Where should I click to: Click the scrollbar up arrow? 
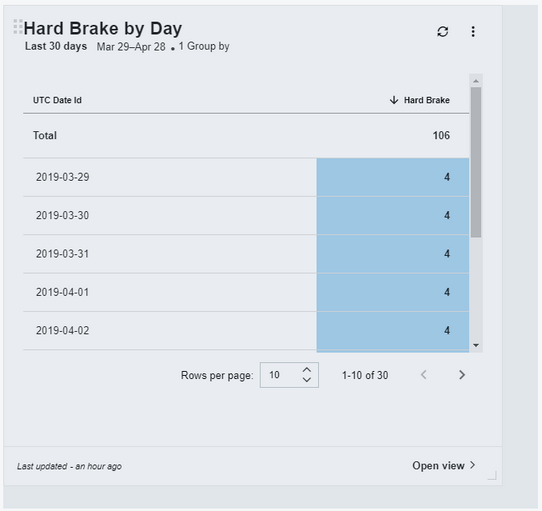coord(476,81)
